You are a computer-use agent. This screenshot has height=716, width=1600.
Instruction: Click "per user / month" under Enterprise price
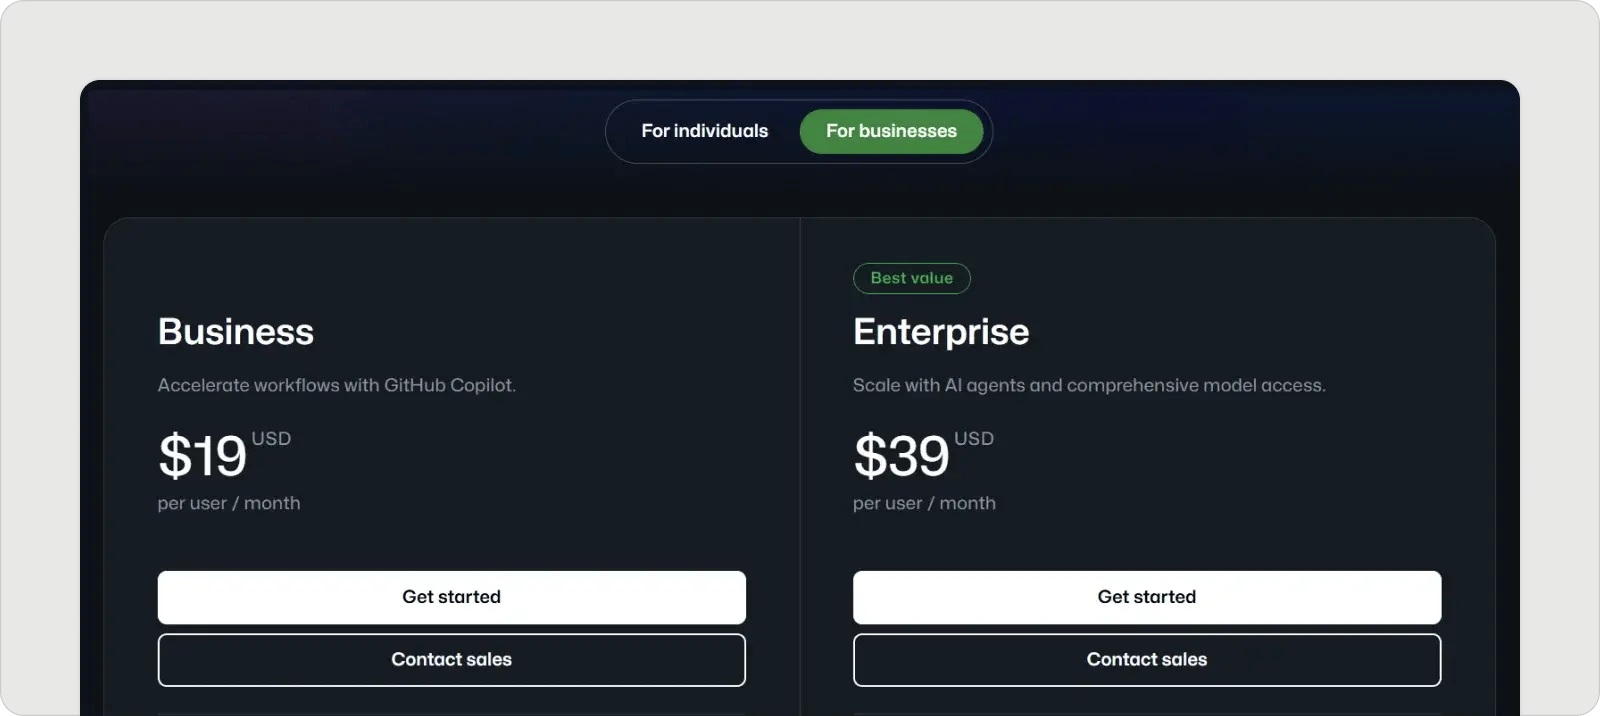coord(924,503)
